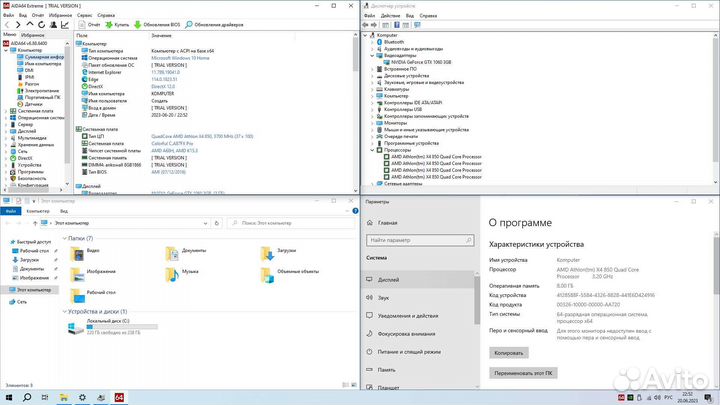Click Купить buy button in AIDA64
The image size is (720, 405).
(x=118, y=24)
